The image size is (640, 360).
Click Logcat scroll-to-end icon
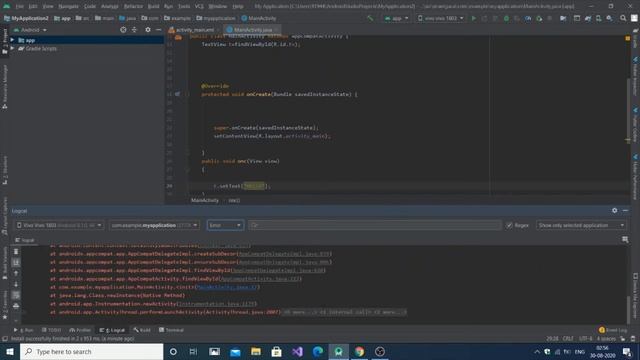pyautogui.click(x=16, y=262)
